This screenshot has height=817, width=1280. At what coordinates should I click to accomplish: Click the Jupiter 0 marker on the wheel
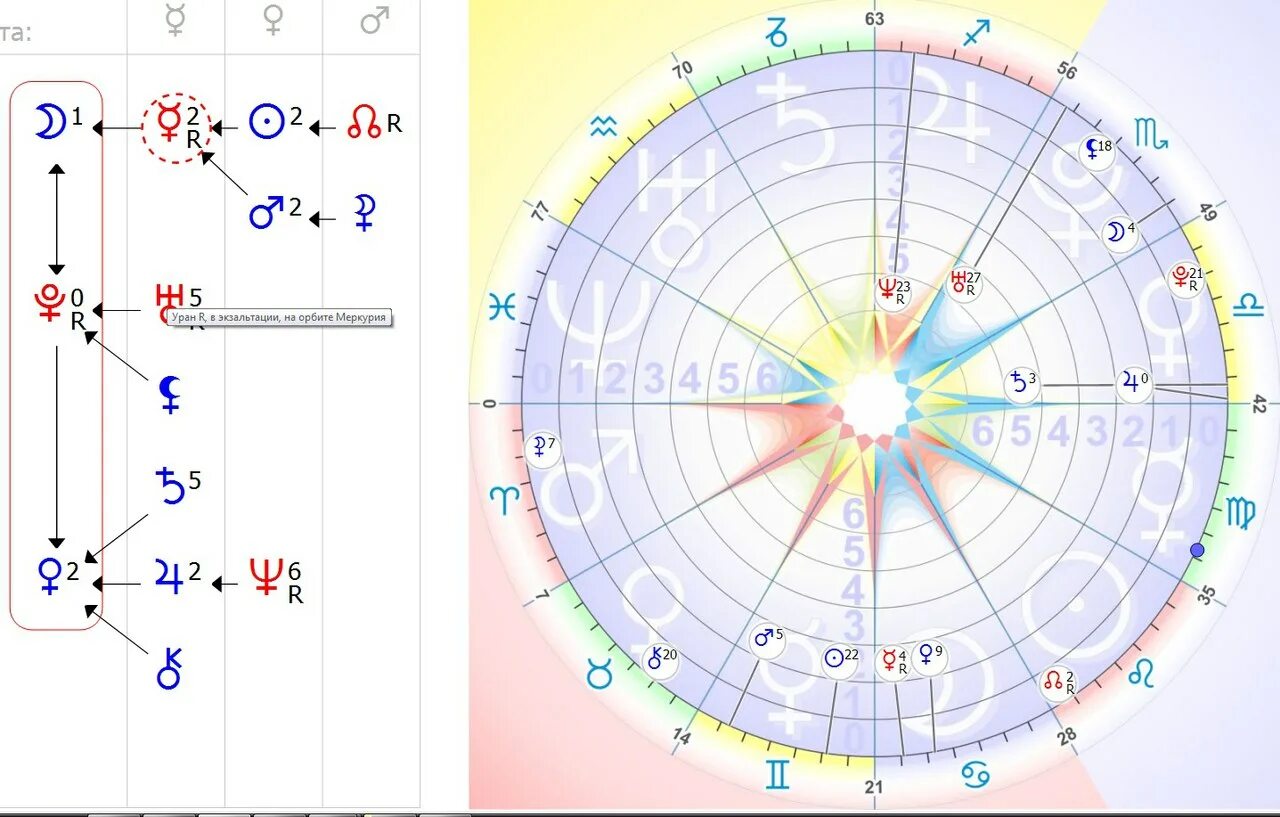click(x=1134, y=383)
